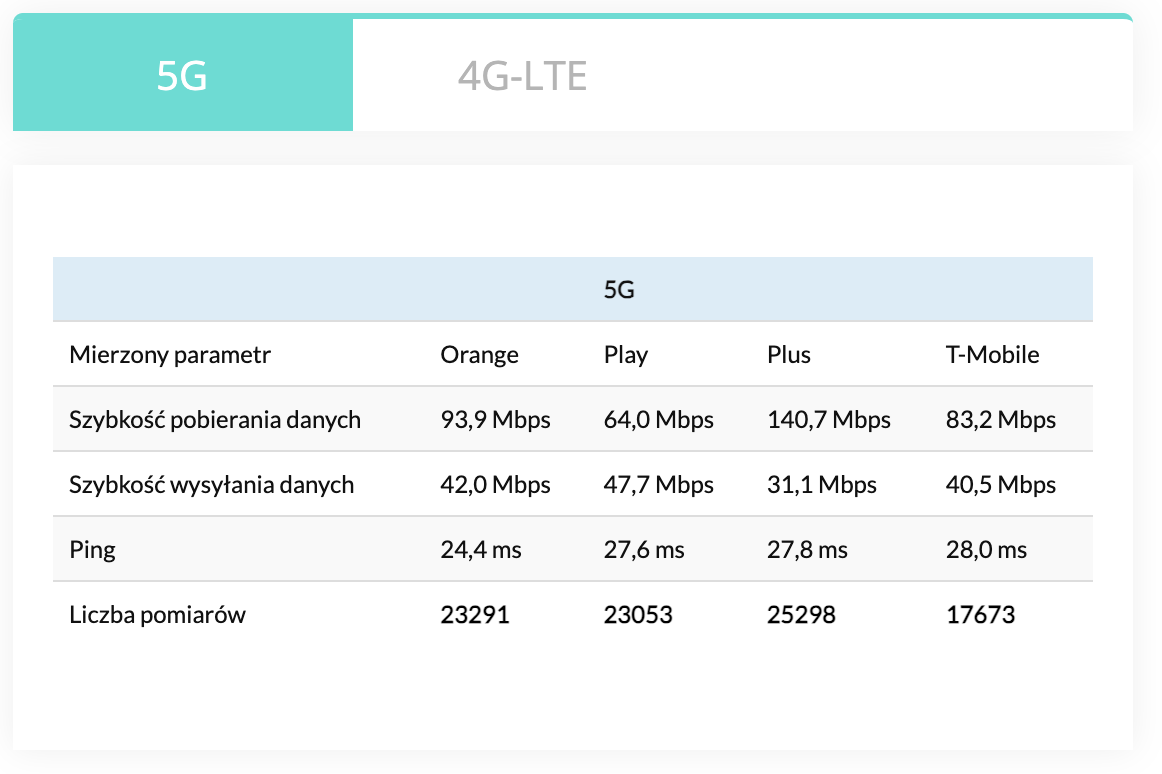
Task: Click the Plus column header
Action: tap(789, 355)
